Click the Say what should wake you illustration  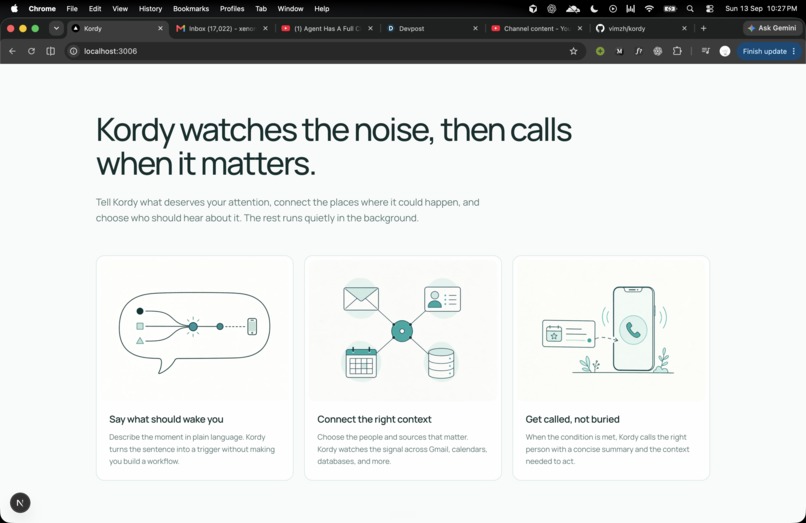pyautogui.click(x=195, y=330)
